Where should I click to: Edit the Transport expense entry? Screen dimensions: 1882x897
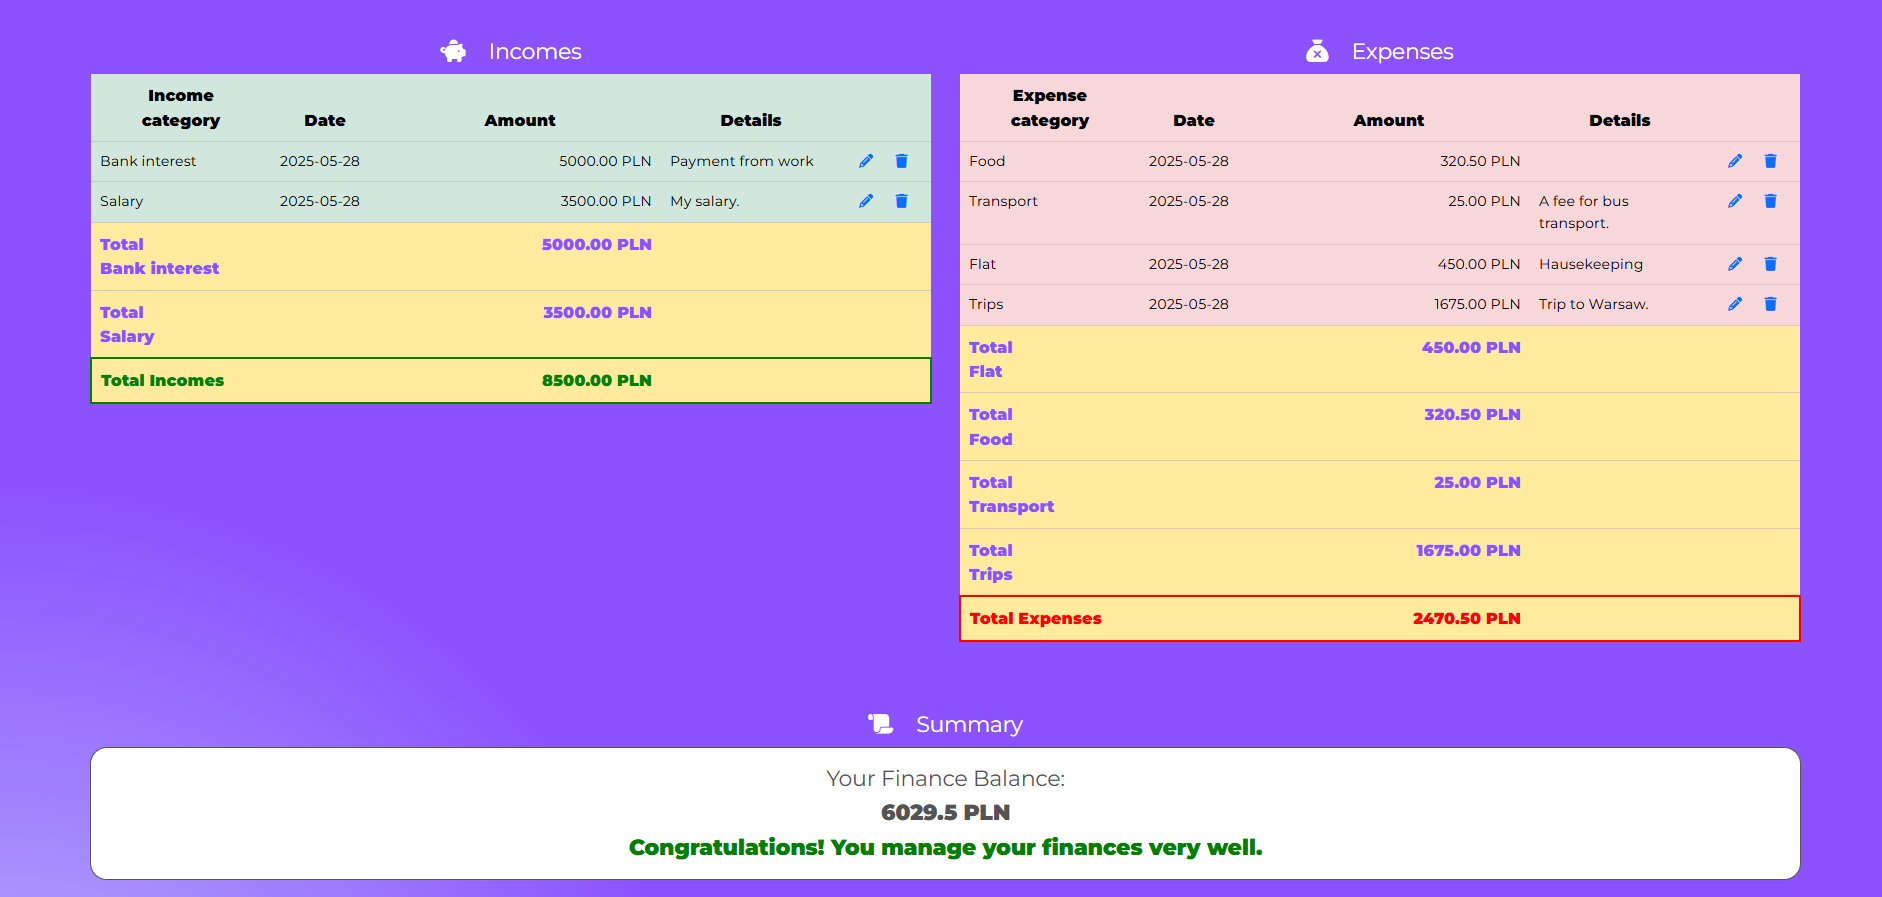[x=1735, y=201]
